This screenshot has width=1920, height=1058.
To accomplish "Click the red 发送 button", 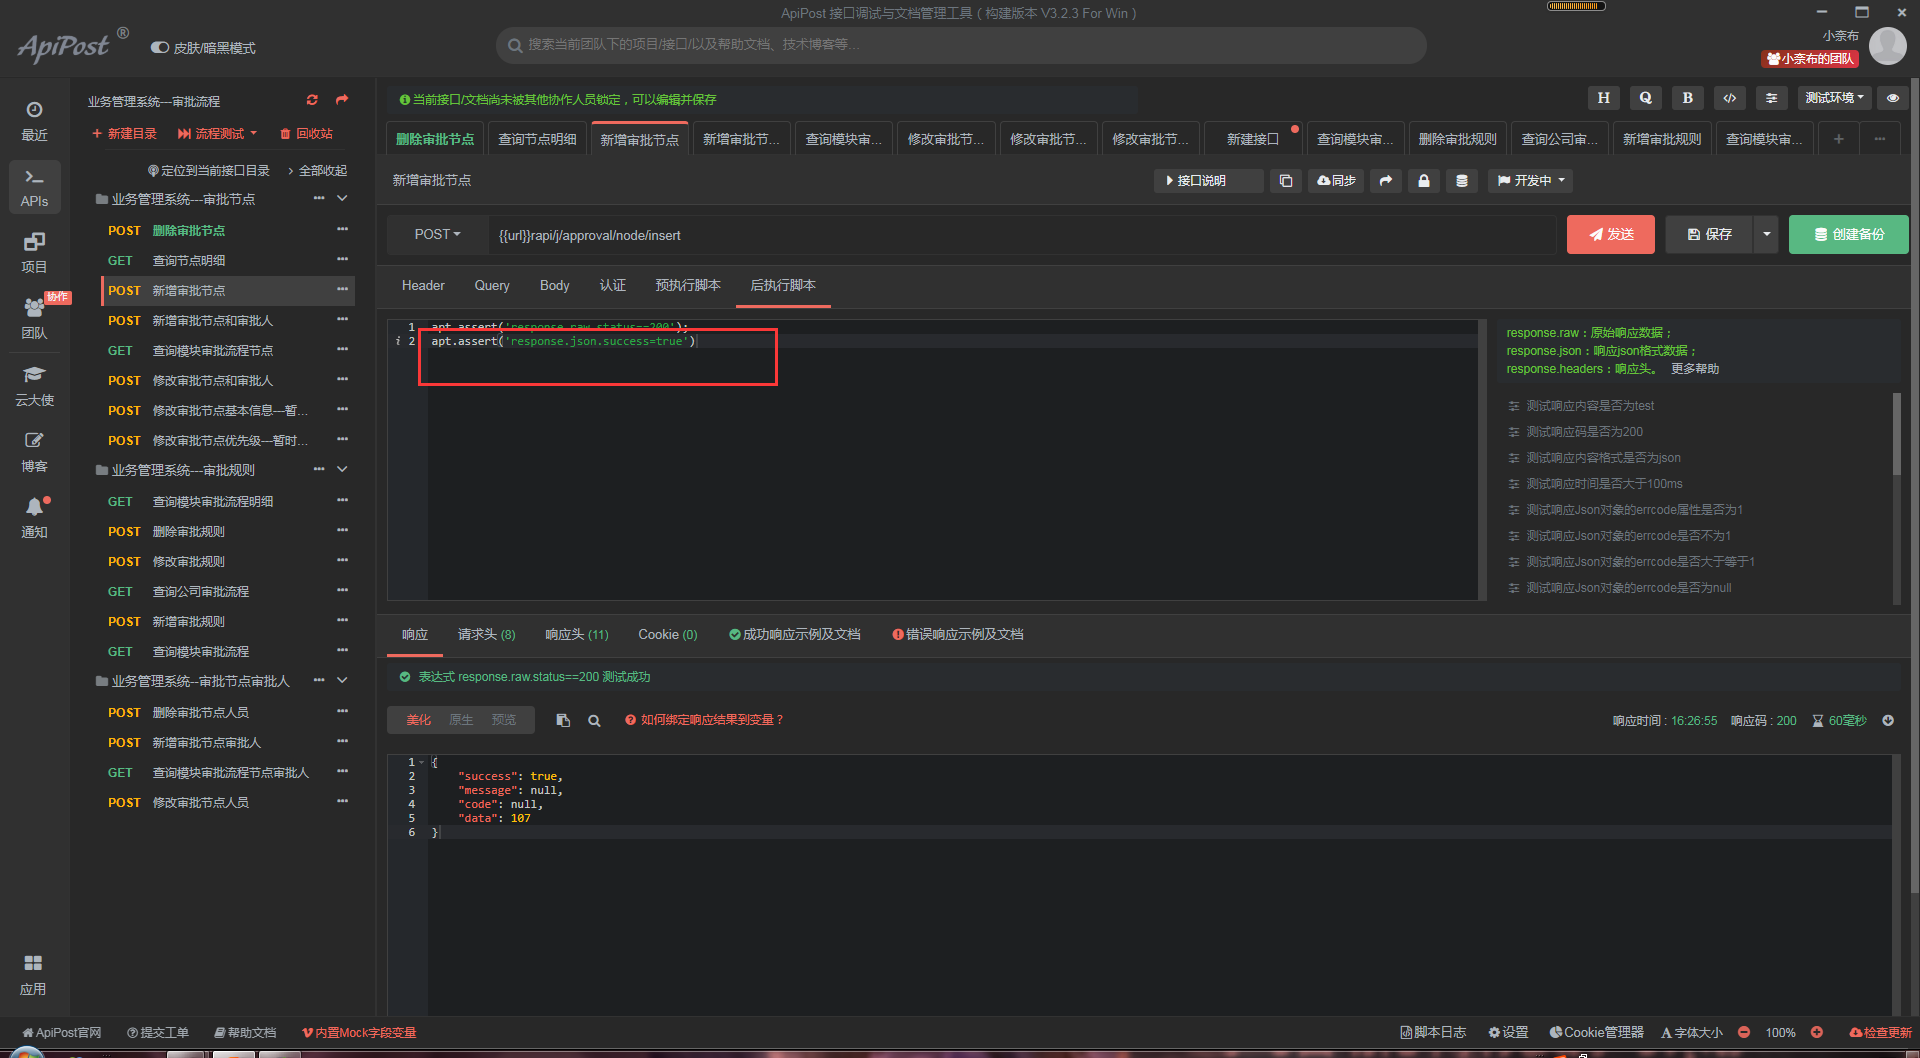I will point(1611,234).
